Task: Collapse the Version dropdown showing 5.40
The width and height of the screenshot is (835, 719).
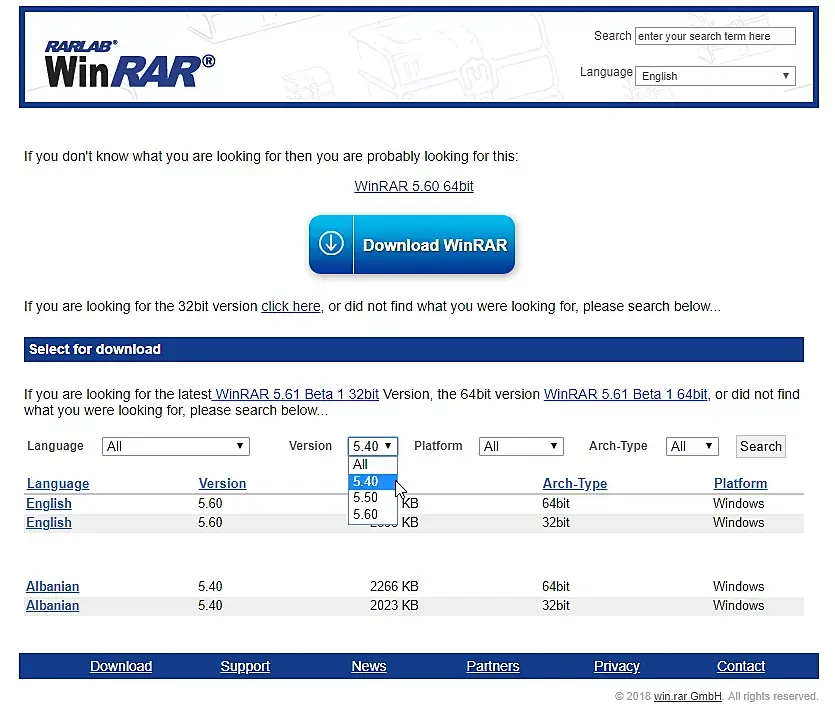Action: click(x=373, y=446)
